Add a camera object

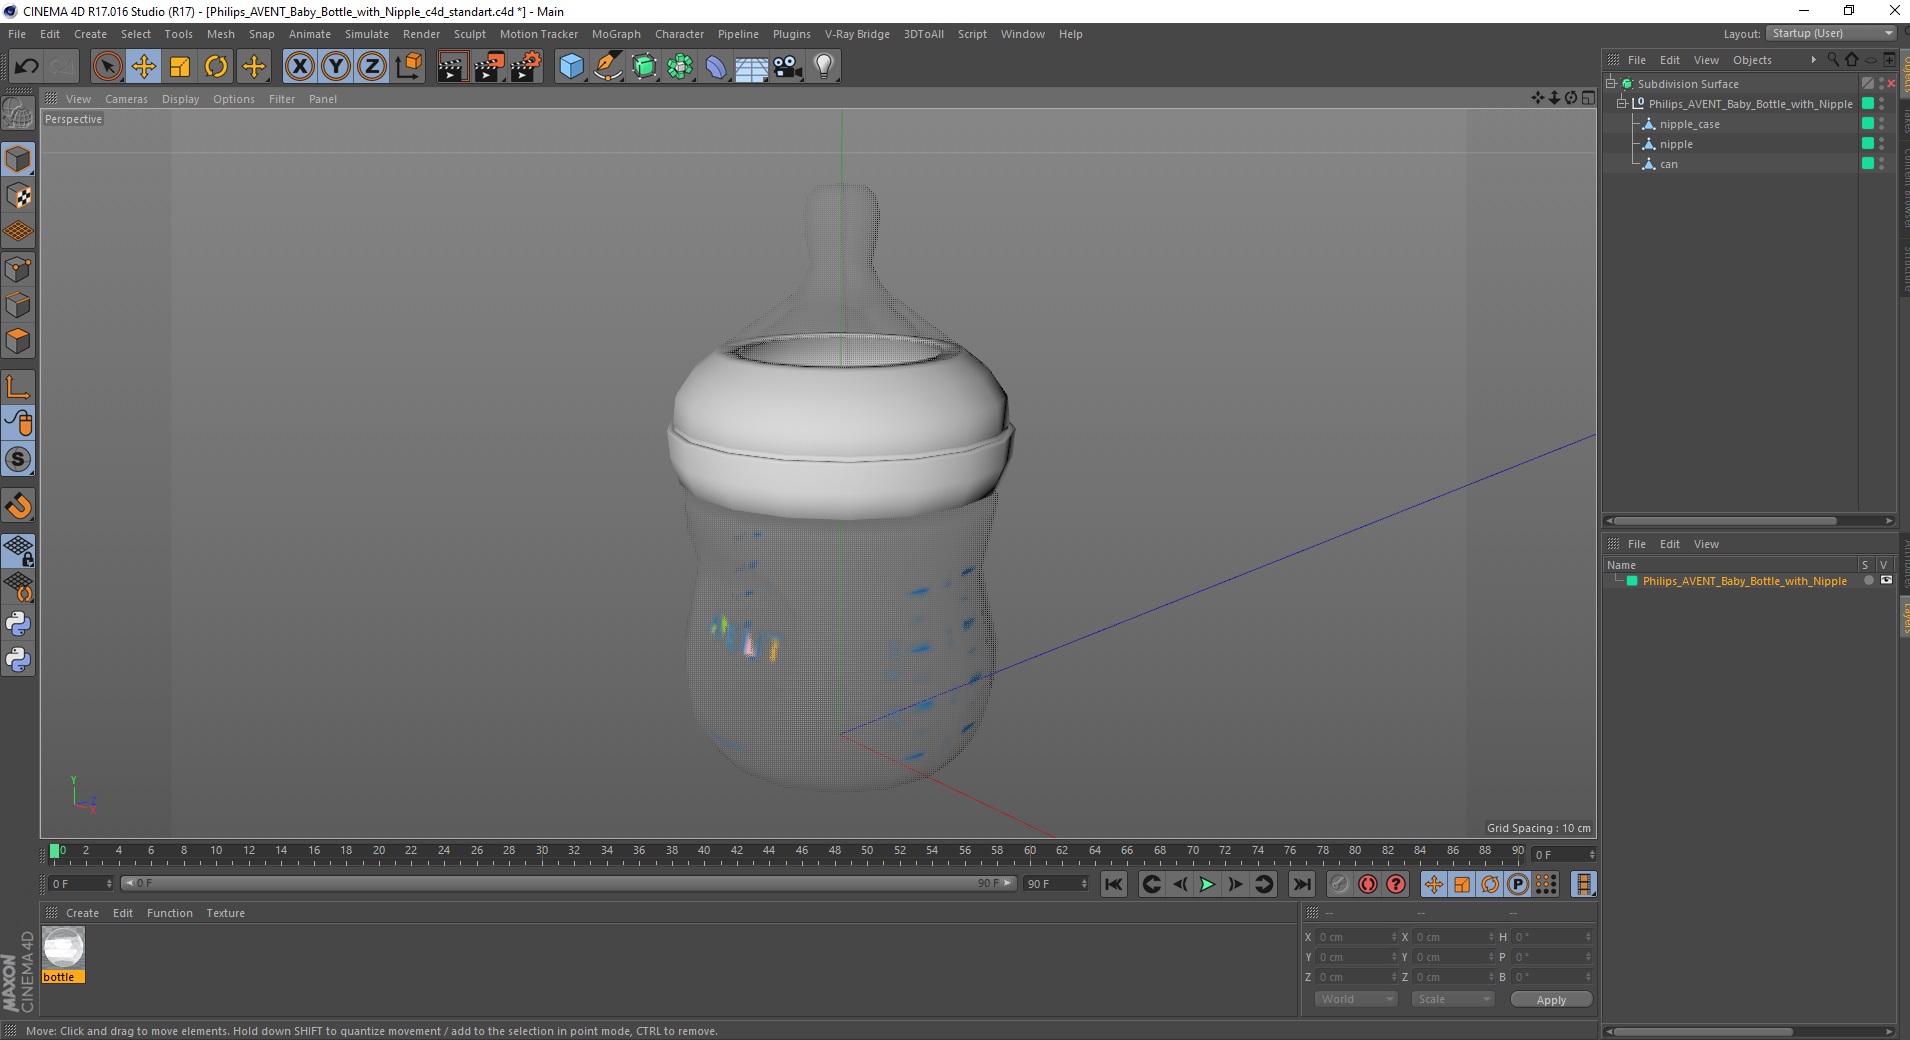(788, 67)
